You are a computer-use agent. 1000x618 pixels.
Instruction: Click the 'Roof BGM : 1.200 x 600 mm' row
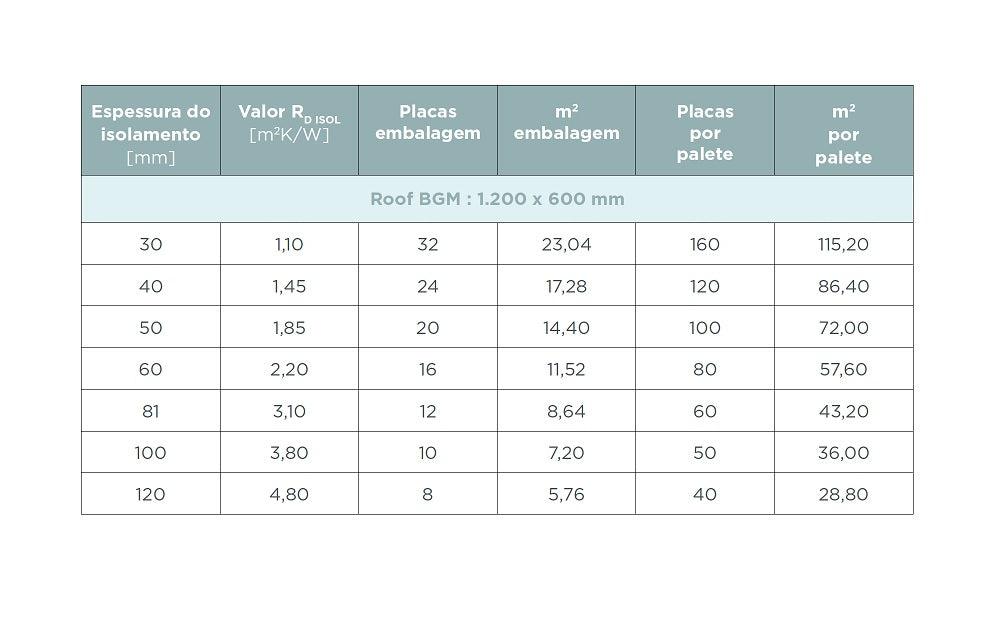(497, 199)
